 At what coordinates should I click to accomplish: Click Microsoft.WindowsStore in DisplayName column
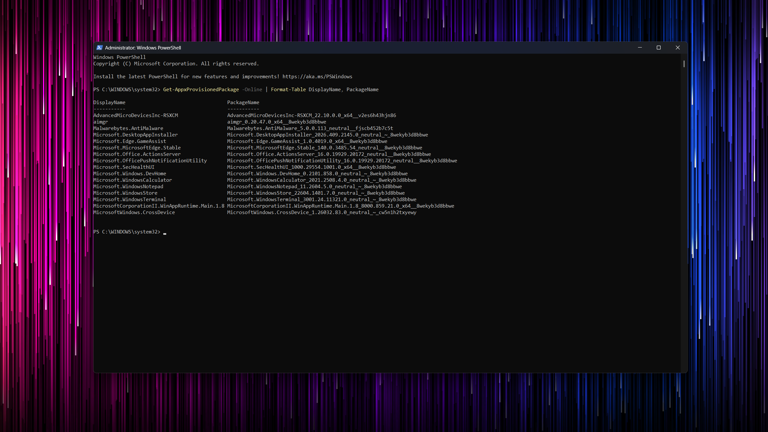point(125,193)
